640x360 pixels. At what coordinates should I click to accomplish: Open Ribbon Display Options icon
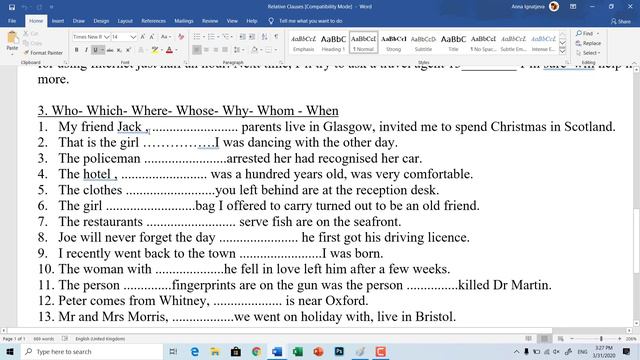coord(573,7)
